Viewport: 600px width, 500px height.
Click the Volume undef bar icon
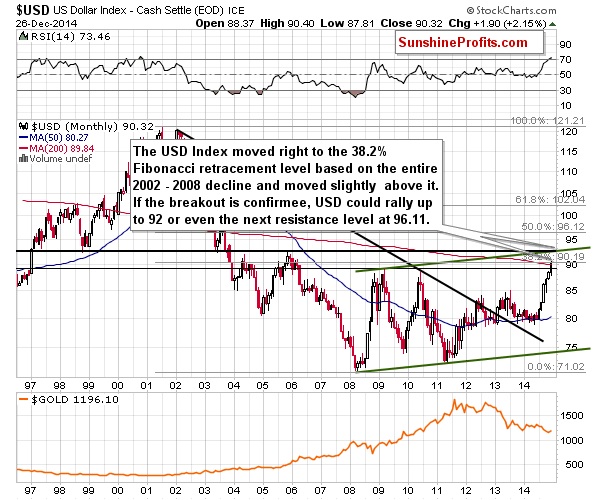click(x=23, y=159)
